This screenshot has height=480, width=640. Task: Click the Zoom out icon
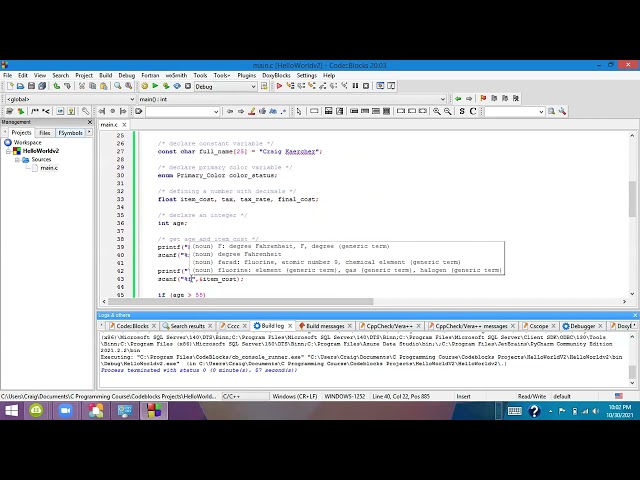(448, 111)
